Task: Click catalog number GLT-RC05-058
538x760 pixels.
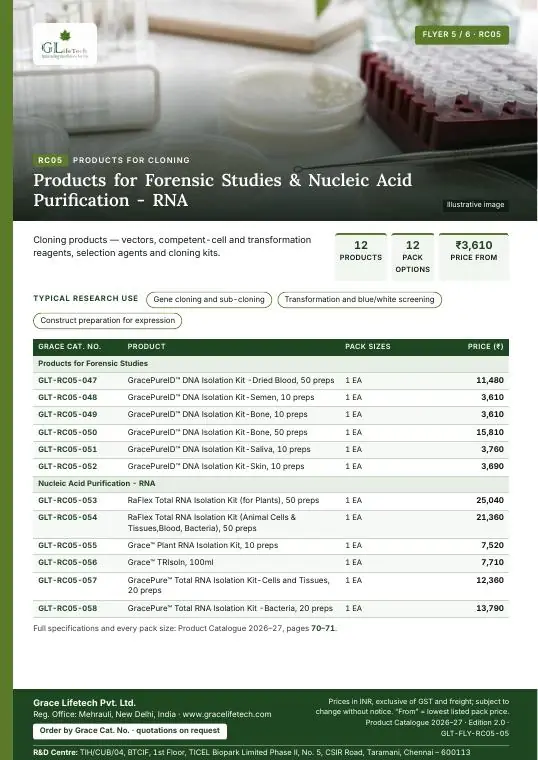Action: 67,608
